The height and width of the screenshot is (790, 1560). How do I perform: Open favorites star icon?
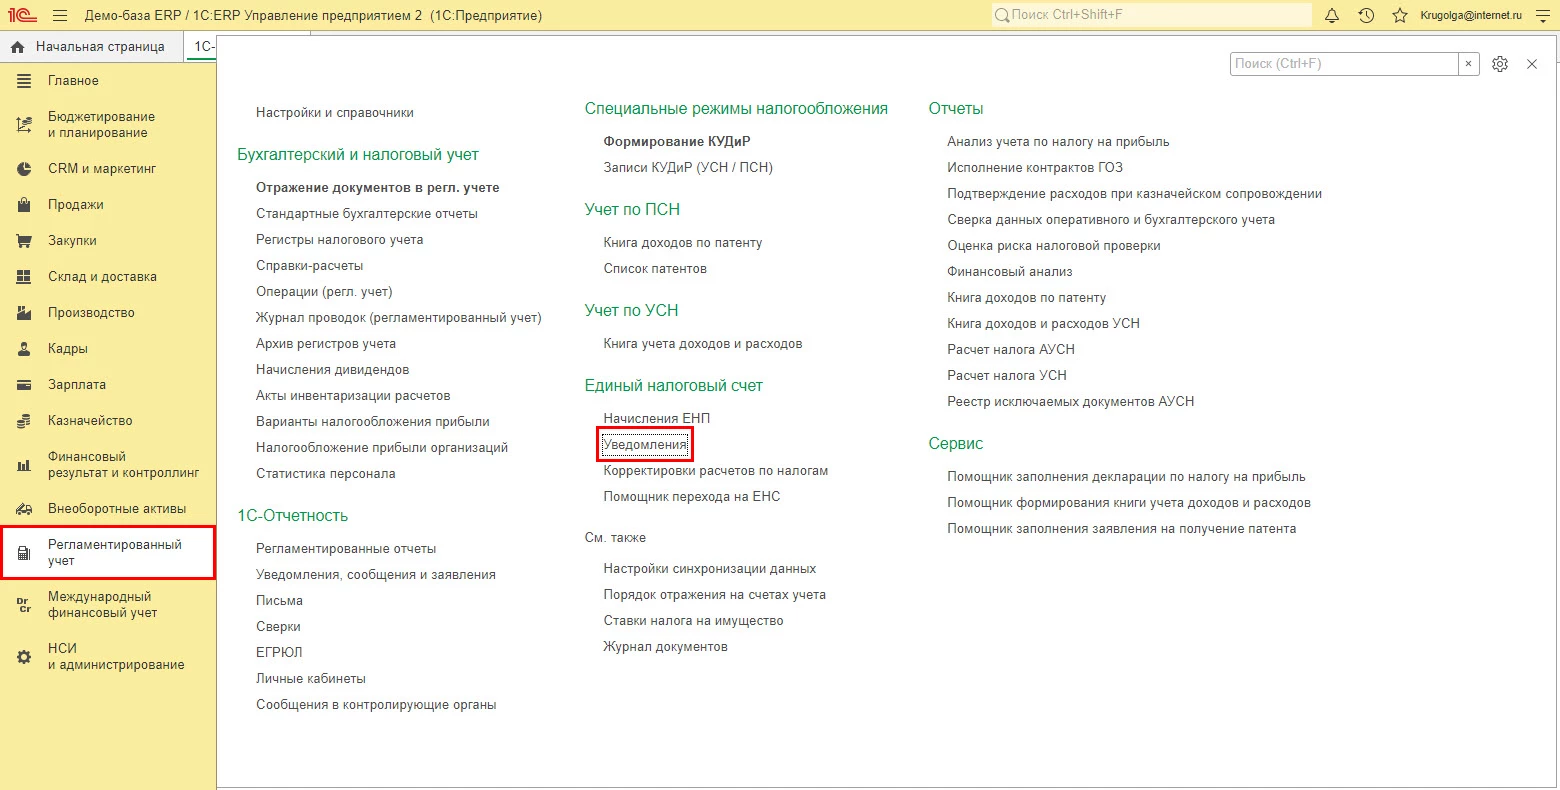tap(1400, 16)
